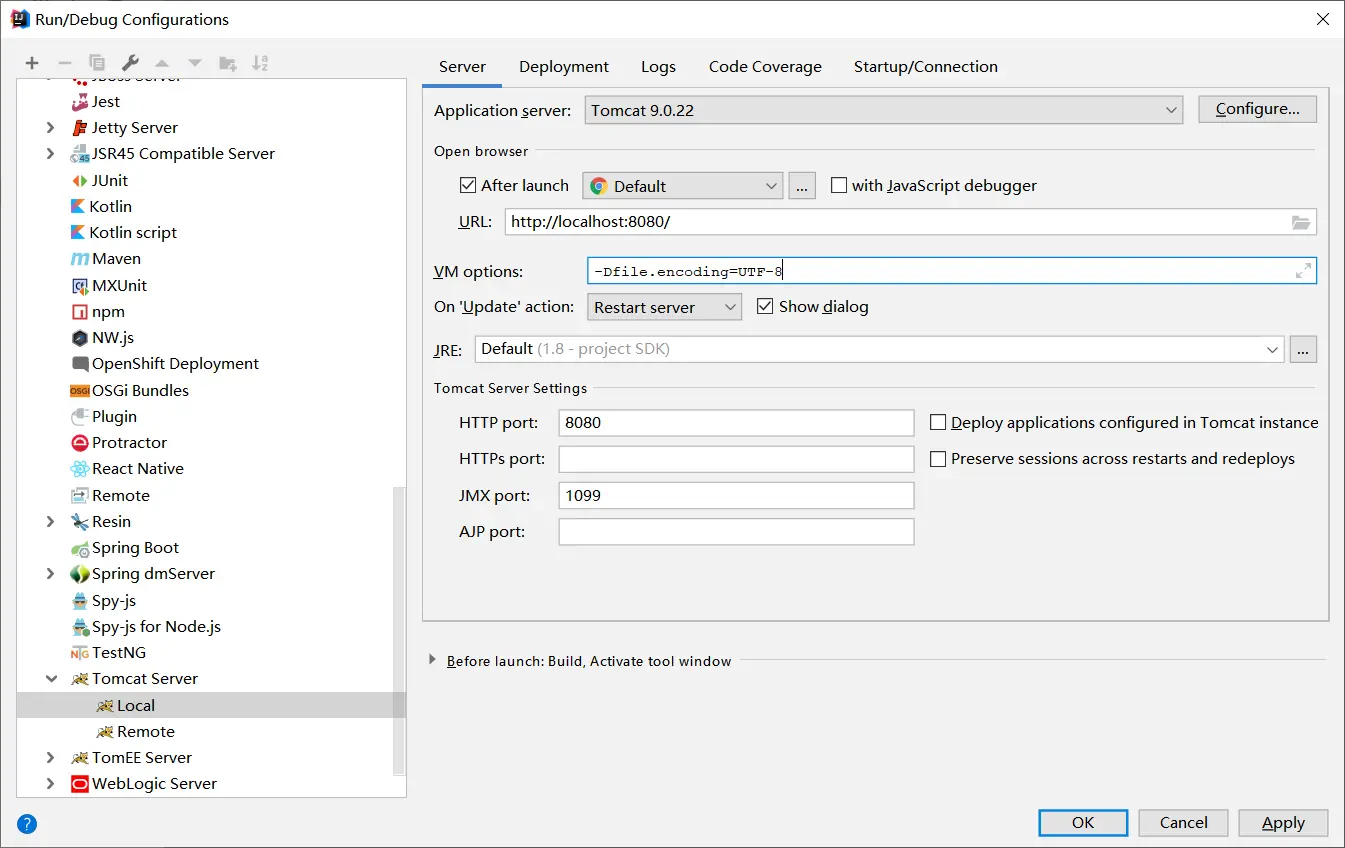
Task: Expand the TomEE Server tree node
Action: click(51, 757)
